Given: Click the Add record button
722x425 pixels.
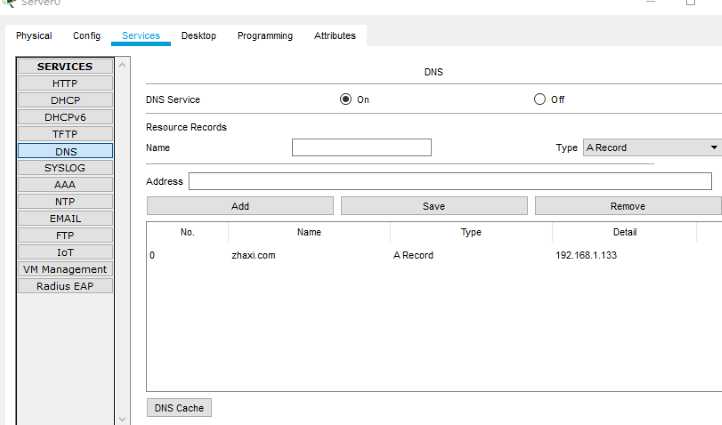Looking at the screenshot, I should tap(240, 206).
